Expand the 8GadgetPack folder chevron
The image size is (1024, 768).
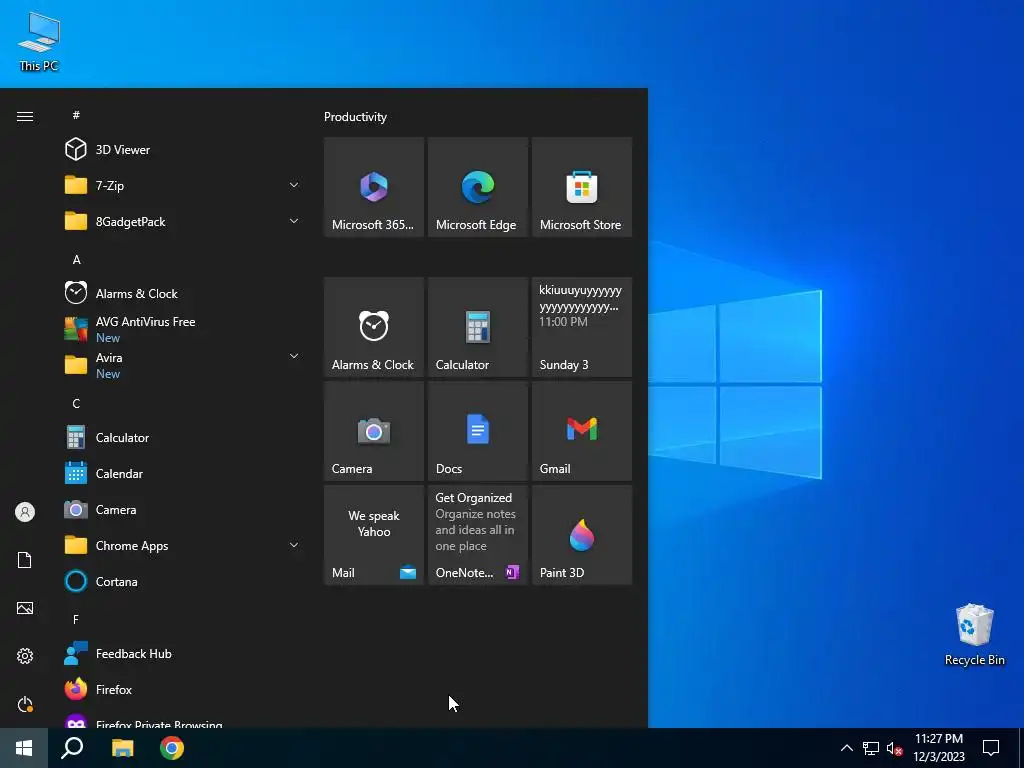[x=294, y=221]
